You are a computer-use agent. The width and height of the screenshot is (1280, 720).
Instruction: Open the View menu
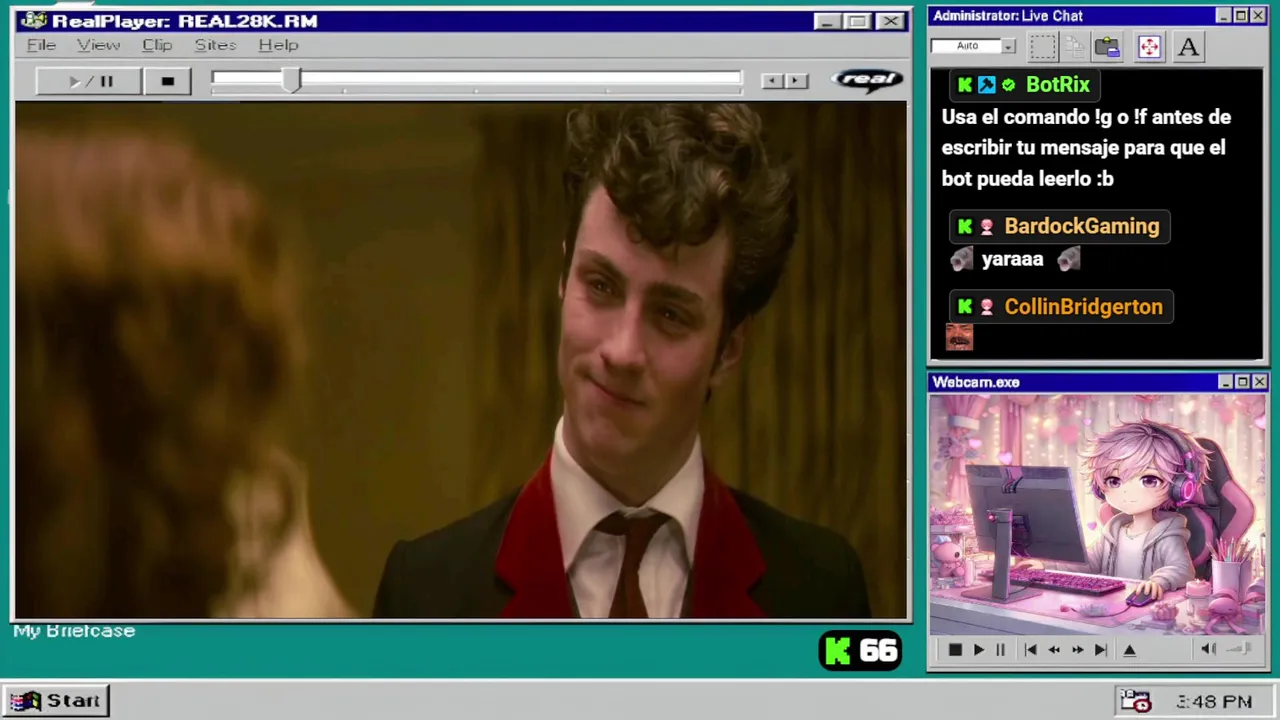pyautogui.click(x=98, y=45)
